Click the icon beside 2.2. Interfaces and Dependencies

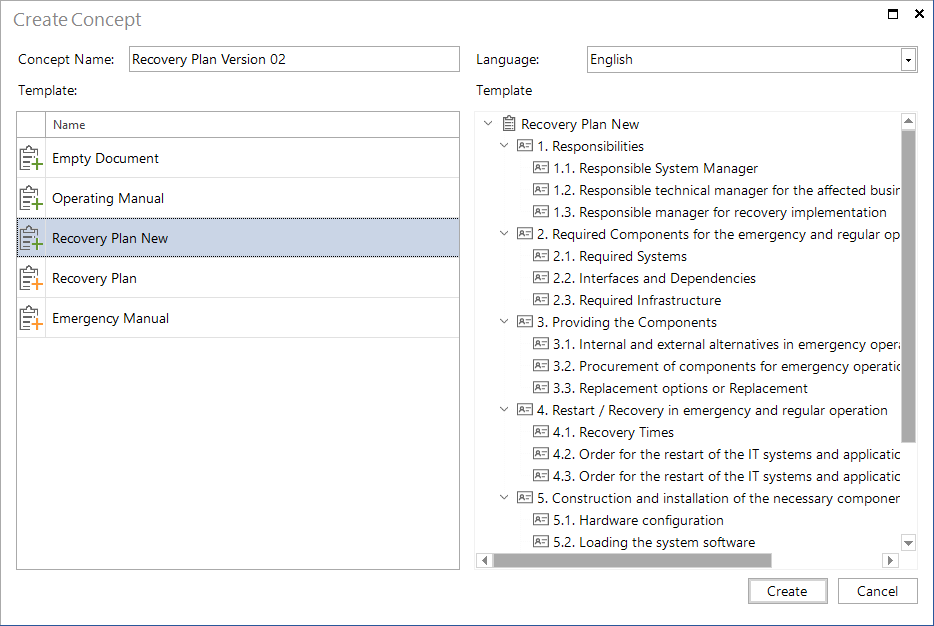pyautogui.click(x=541, y=278)
